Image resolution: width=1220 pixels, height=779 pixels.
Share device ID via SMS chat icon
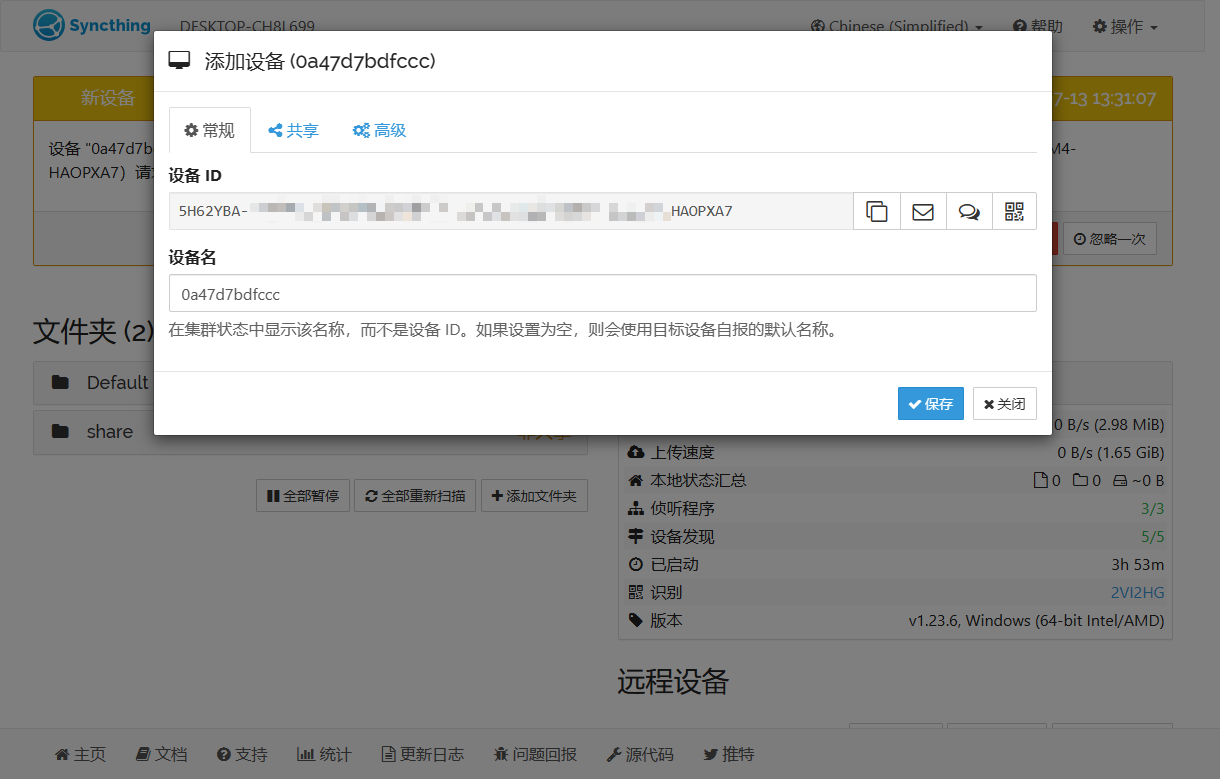(969, 211)
